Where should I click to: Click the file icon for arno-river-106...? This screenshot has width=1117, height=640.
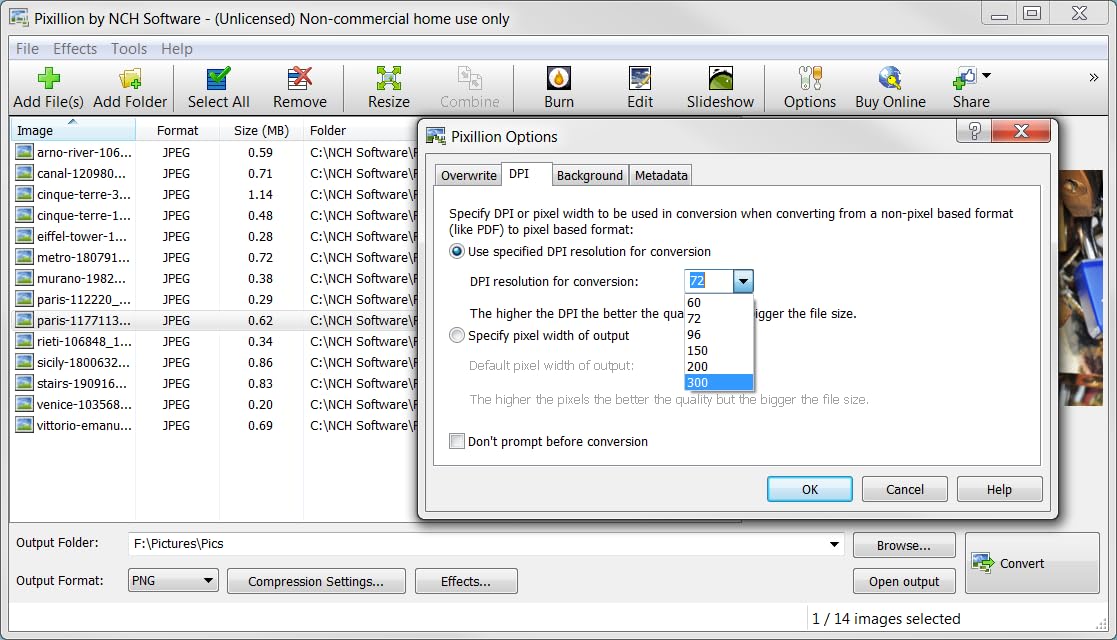[x=24, y=152]
